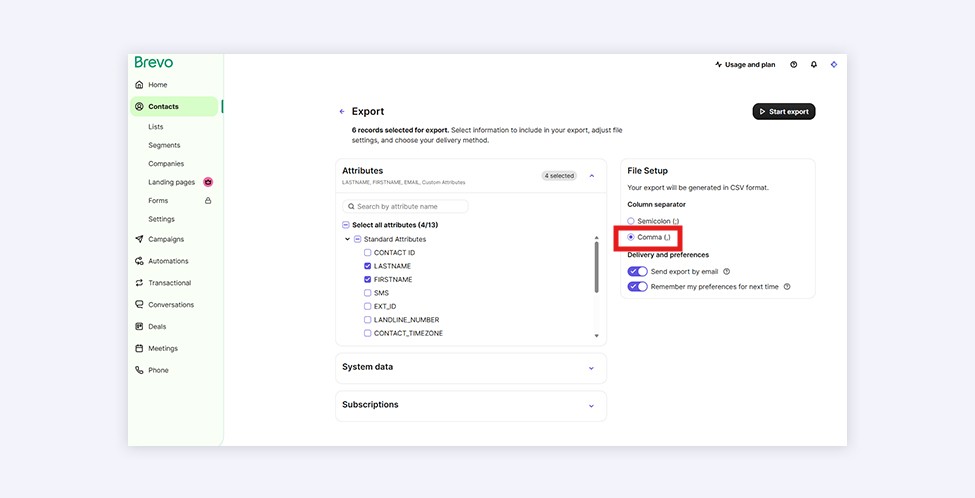Open Companies under Contacts
This screenshot has width=975, height=498.
[x=166, y=164]
